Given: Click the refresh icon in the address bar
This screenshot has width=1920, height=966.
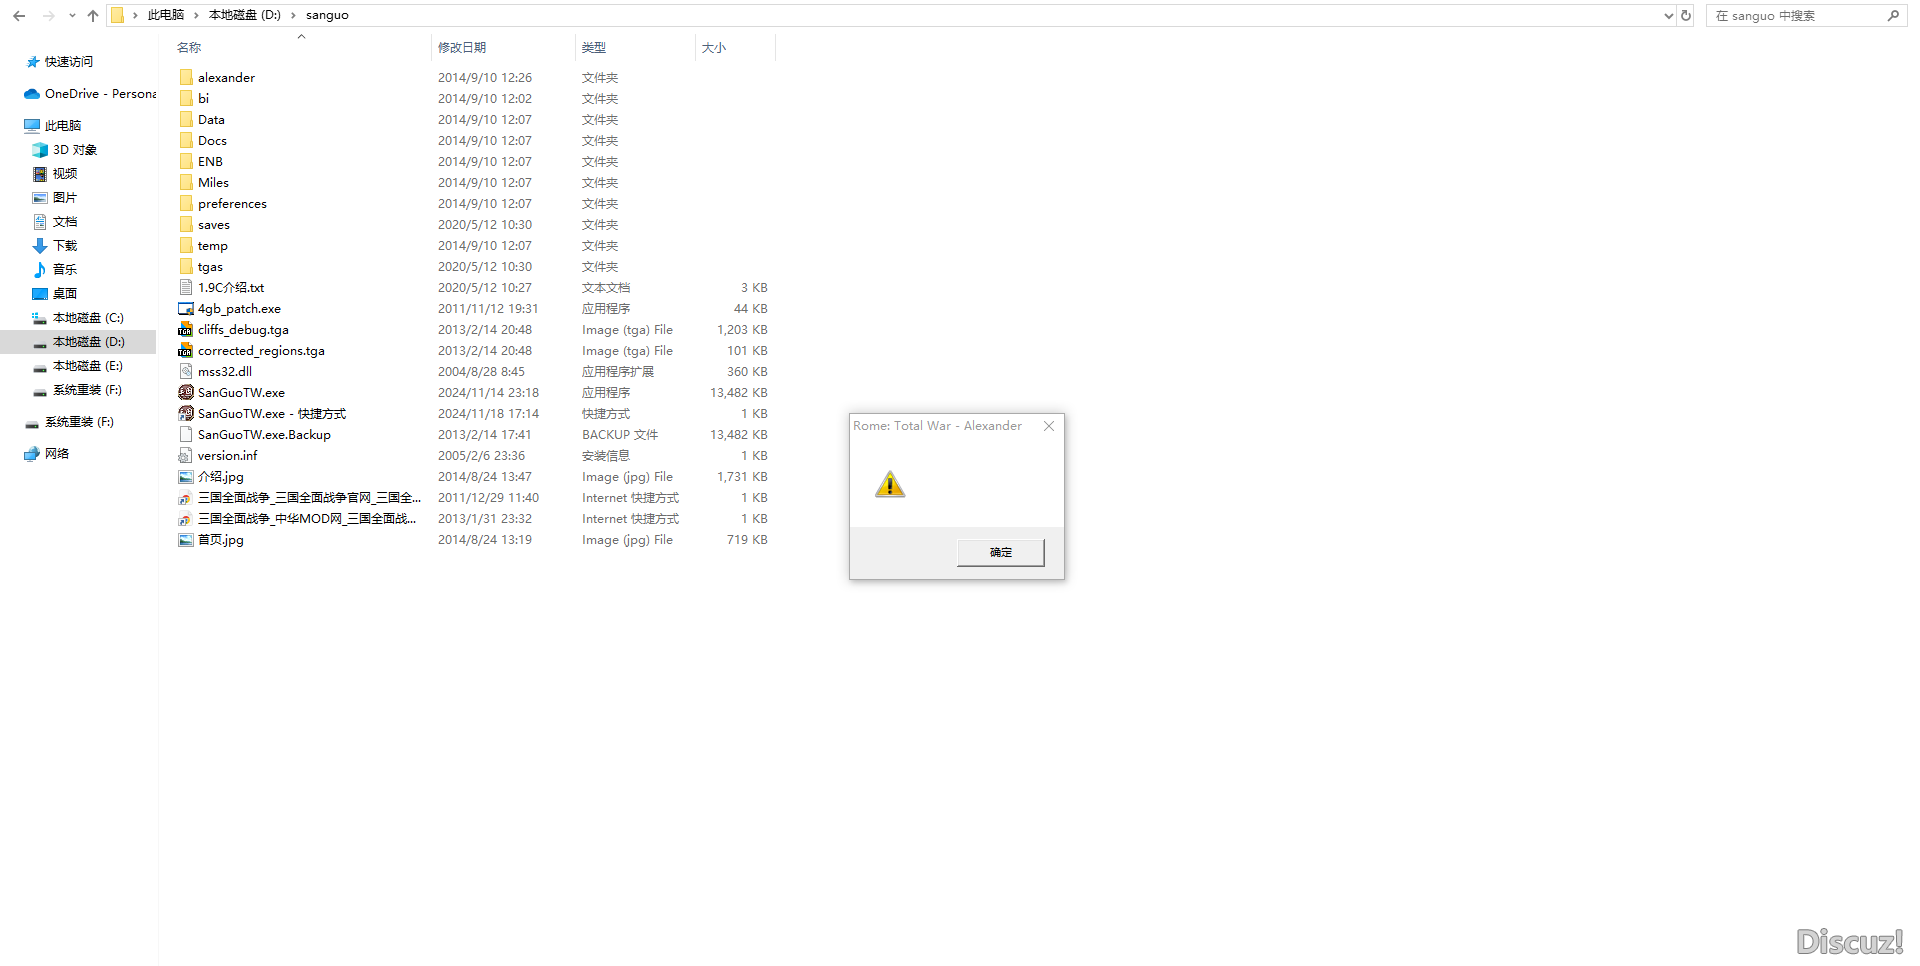Looking at the screenshot, I should (1687, 15).
